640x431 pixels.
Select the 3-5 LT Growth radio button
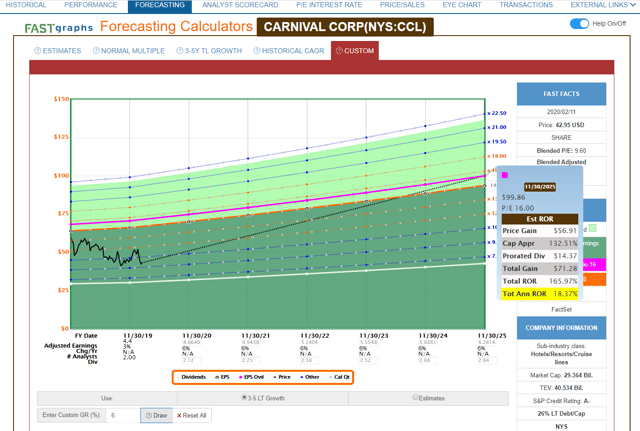point(244,397)
